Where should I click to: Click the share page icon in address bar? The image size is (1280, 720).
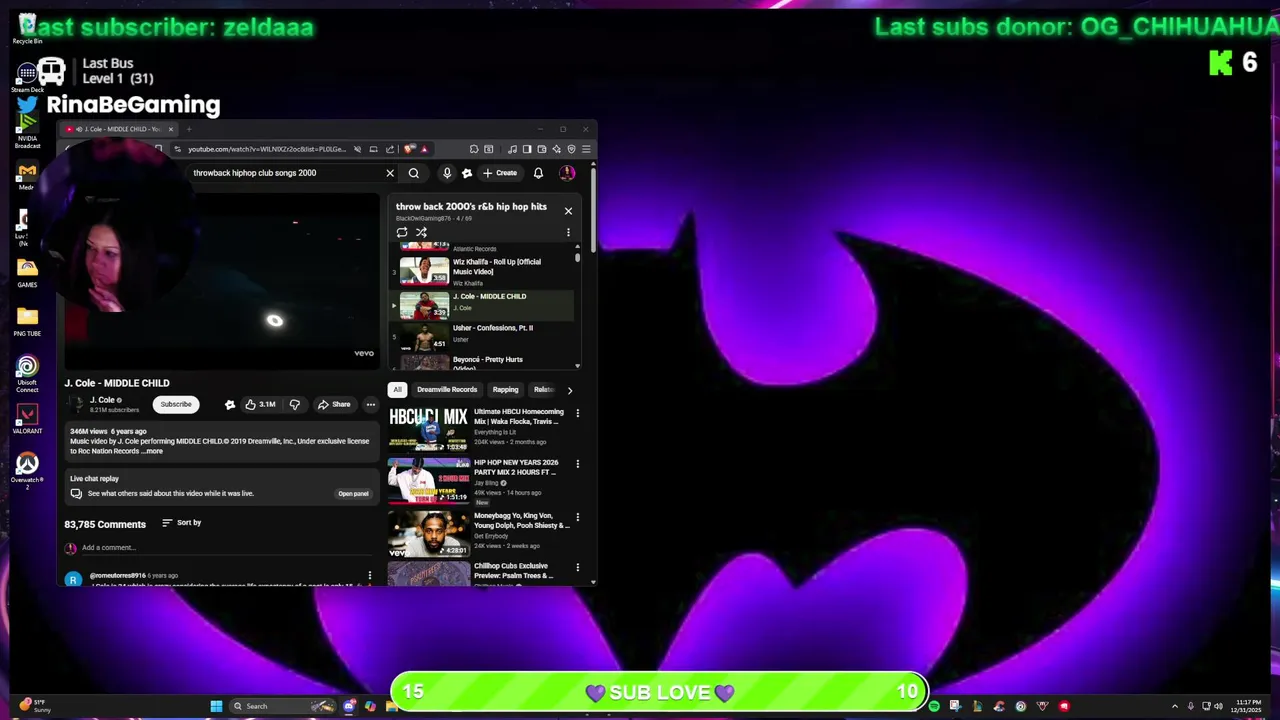coord(390,149)
